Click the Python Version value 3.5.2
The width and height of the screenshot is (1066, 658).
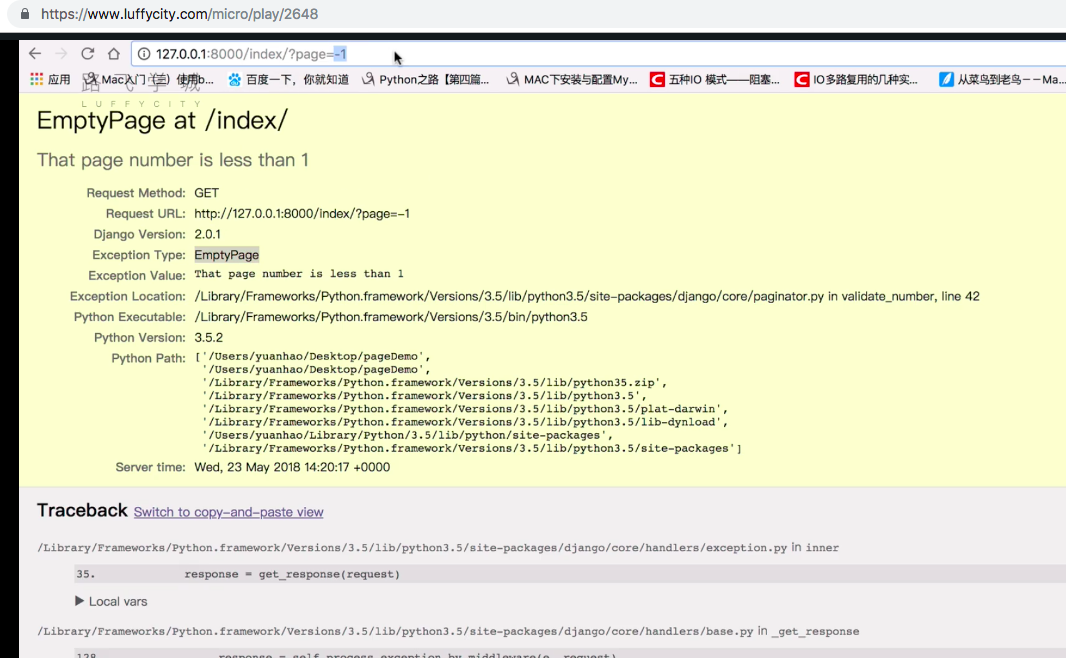coord(209,338)
